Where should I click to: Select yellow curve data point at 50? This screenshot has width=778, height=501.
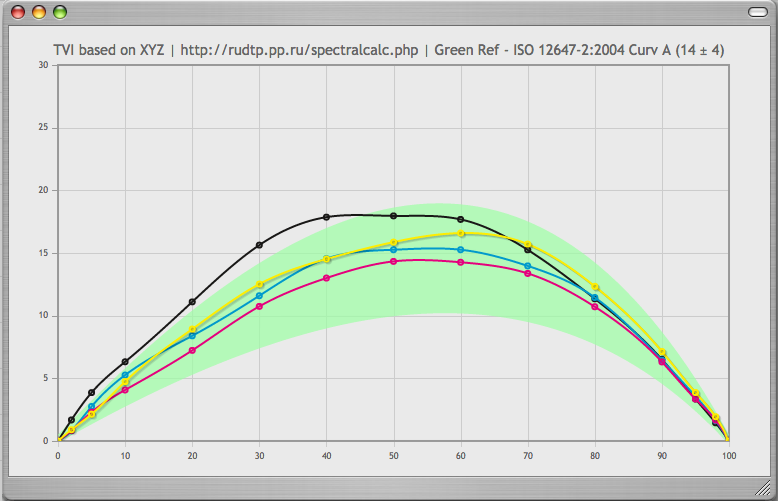click(394, 243)
